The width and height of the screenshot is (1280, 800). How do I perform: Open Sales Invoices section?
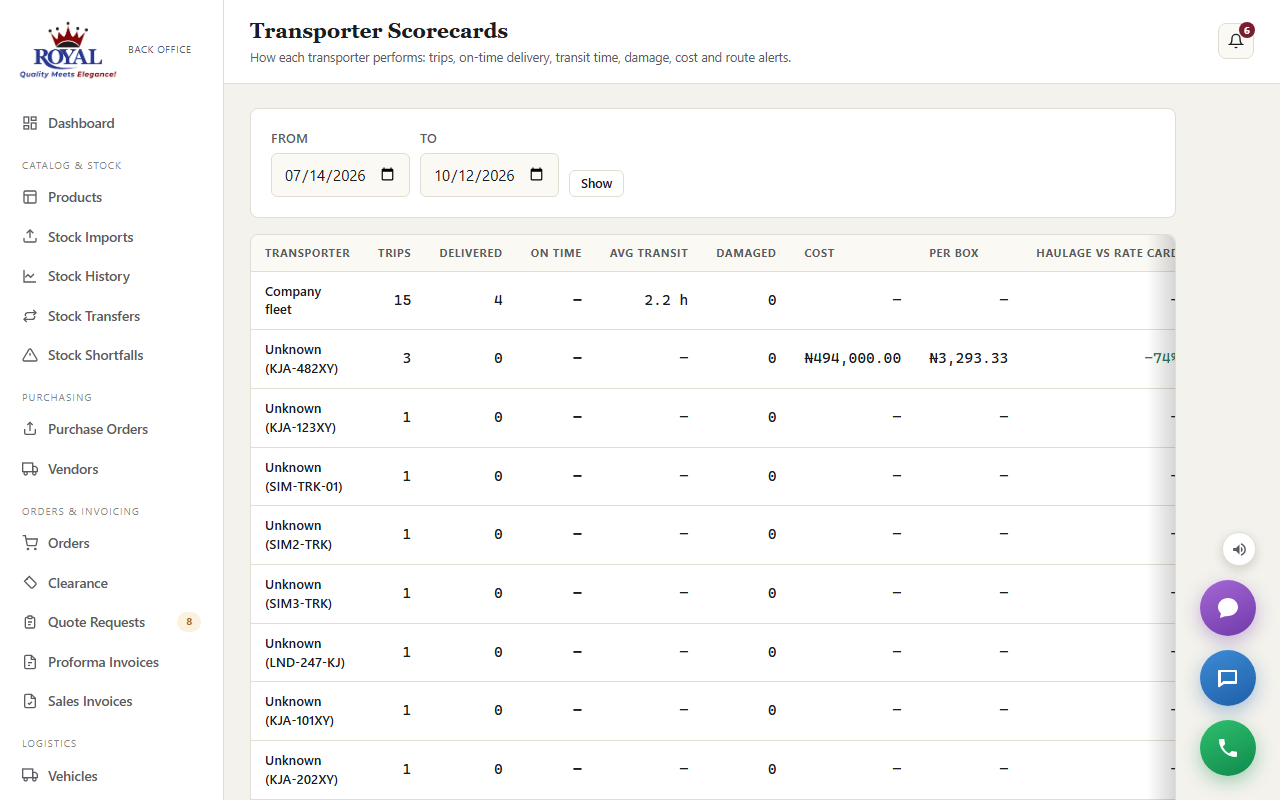click(90, 701)
